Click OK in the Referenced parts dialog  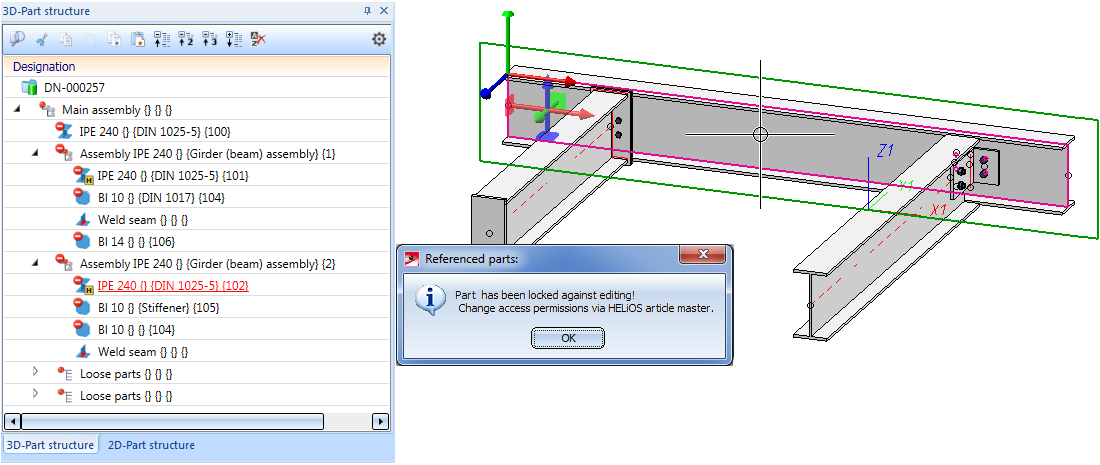point(568,338)
